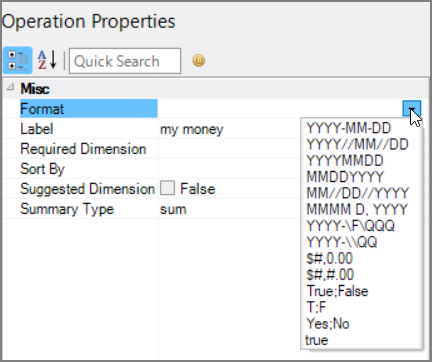The image size is (432, 362).
Task: Toggle the Suggested Dimension checkbox
Action: pyautogui.click(x=167, y=188)
